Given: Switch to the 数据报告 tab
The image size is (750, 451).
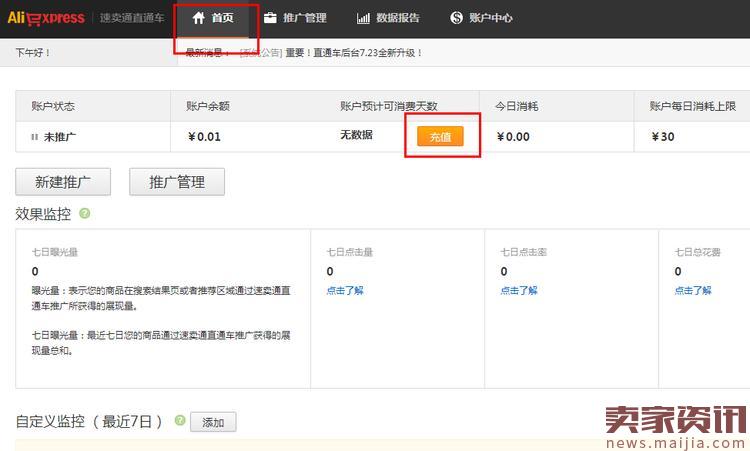Looking at the screenshot, I should click(388, 18).
